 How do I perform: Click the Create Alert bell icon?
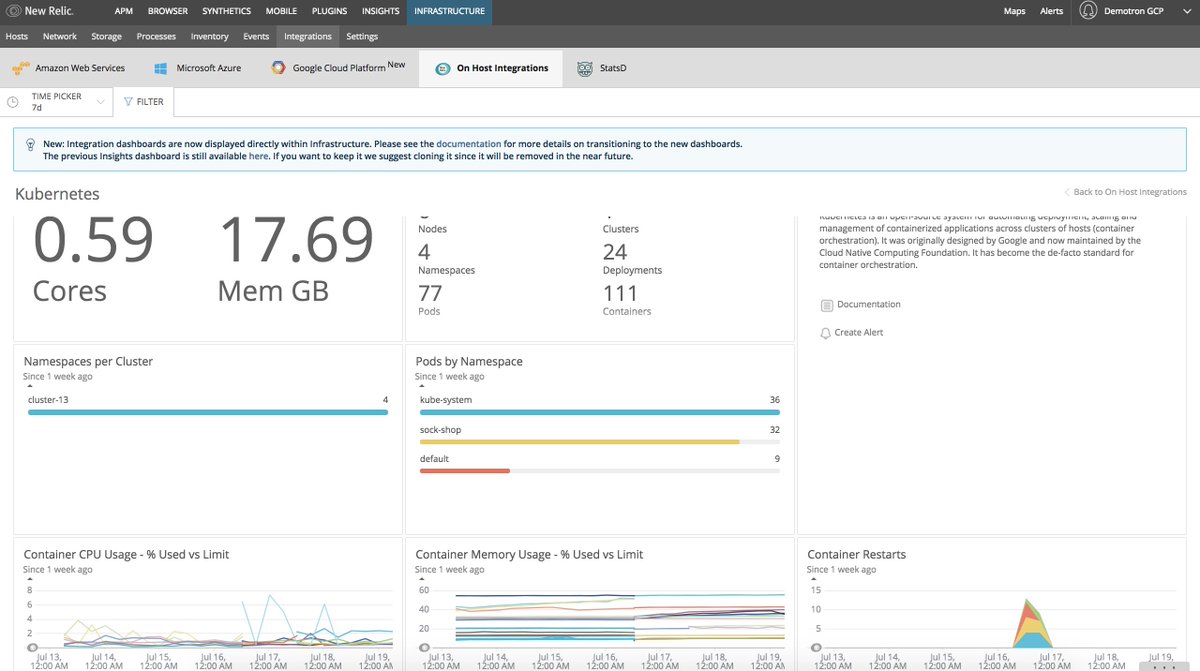[826, 333]
